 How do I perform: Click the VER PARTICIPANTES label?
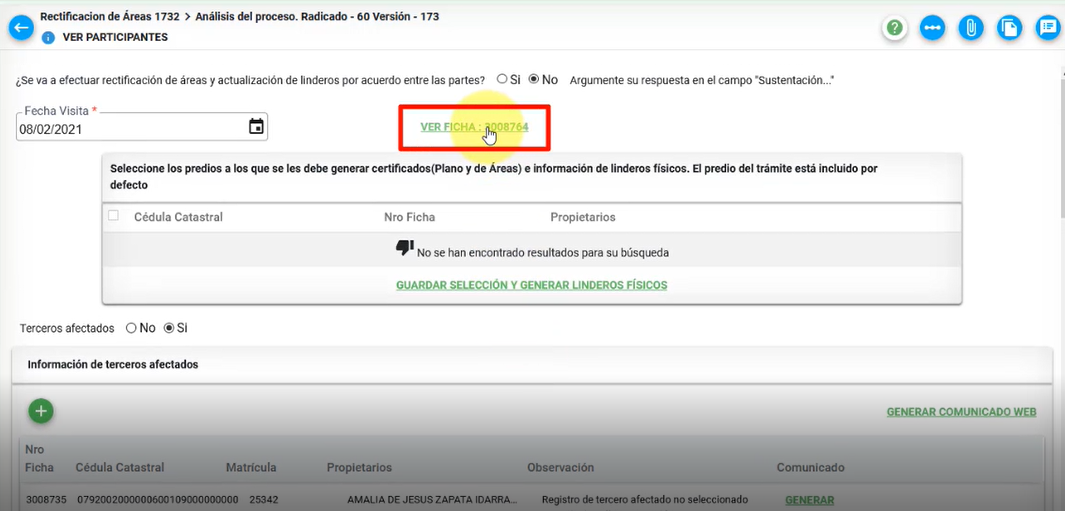[115, 38]
